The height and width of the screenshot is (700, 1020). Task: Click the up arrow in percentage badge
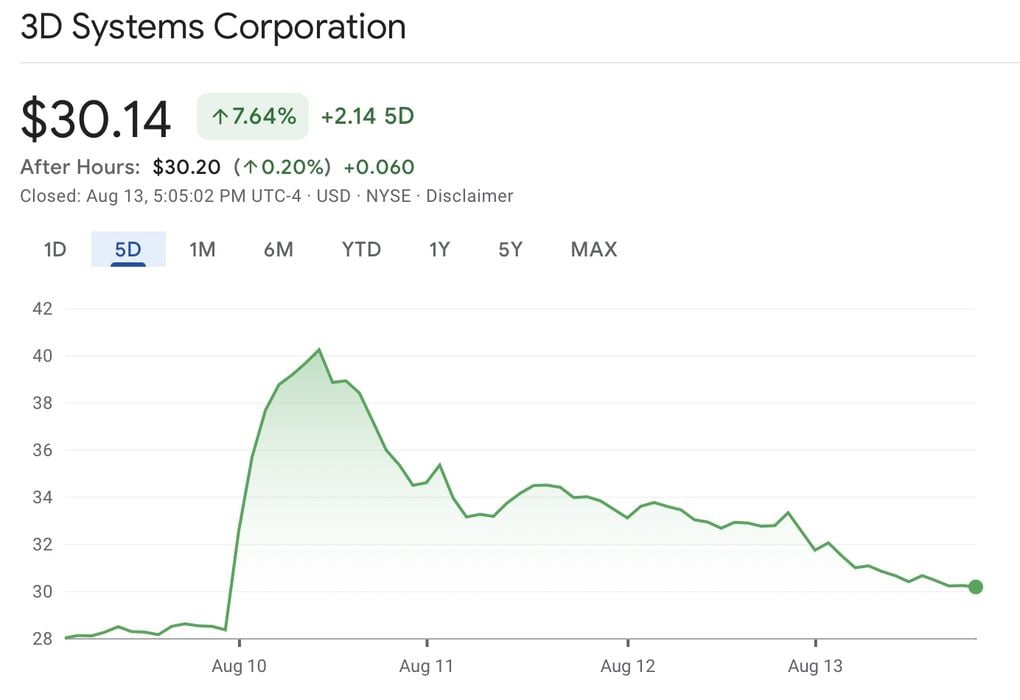[219, 117]
